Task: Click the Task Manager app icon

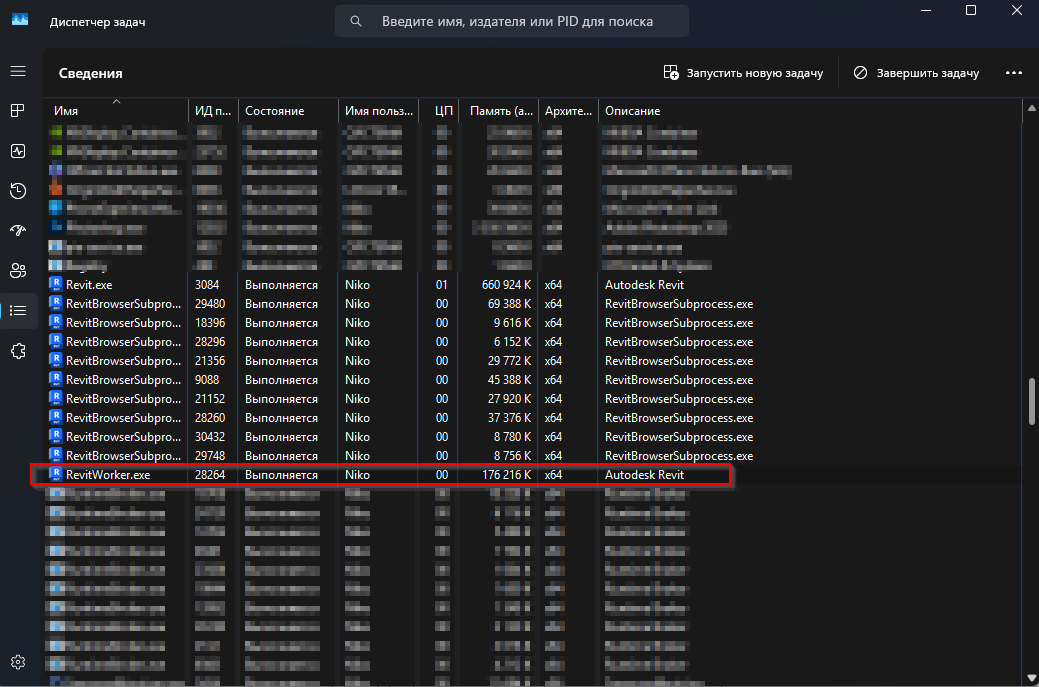Action: [20, 19]
